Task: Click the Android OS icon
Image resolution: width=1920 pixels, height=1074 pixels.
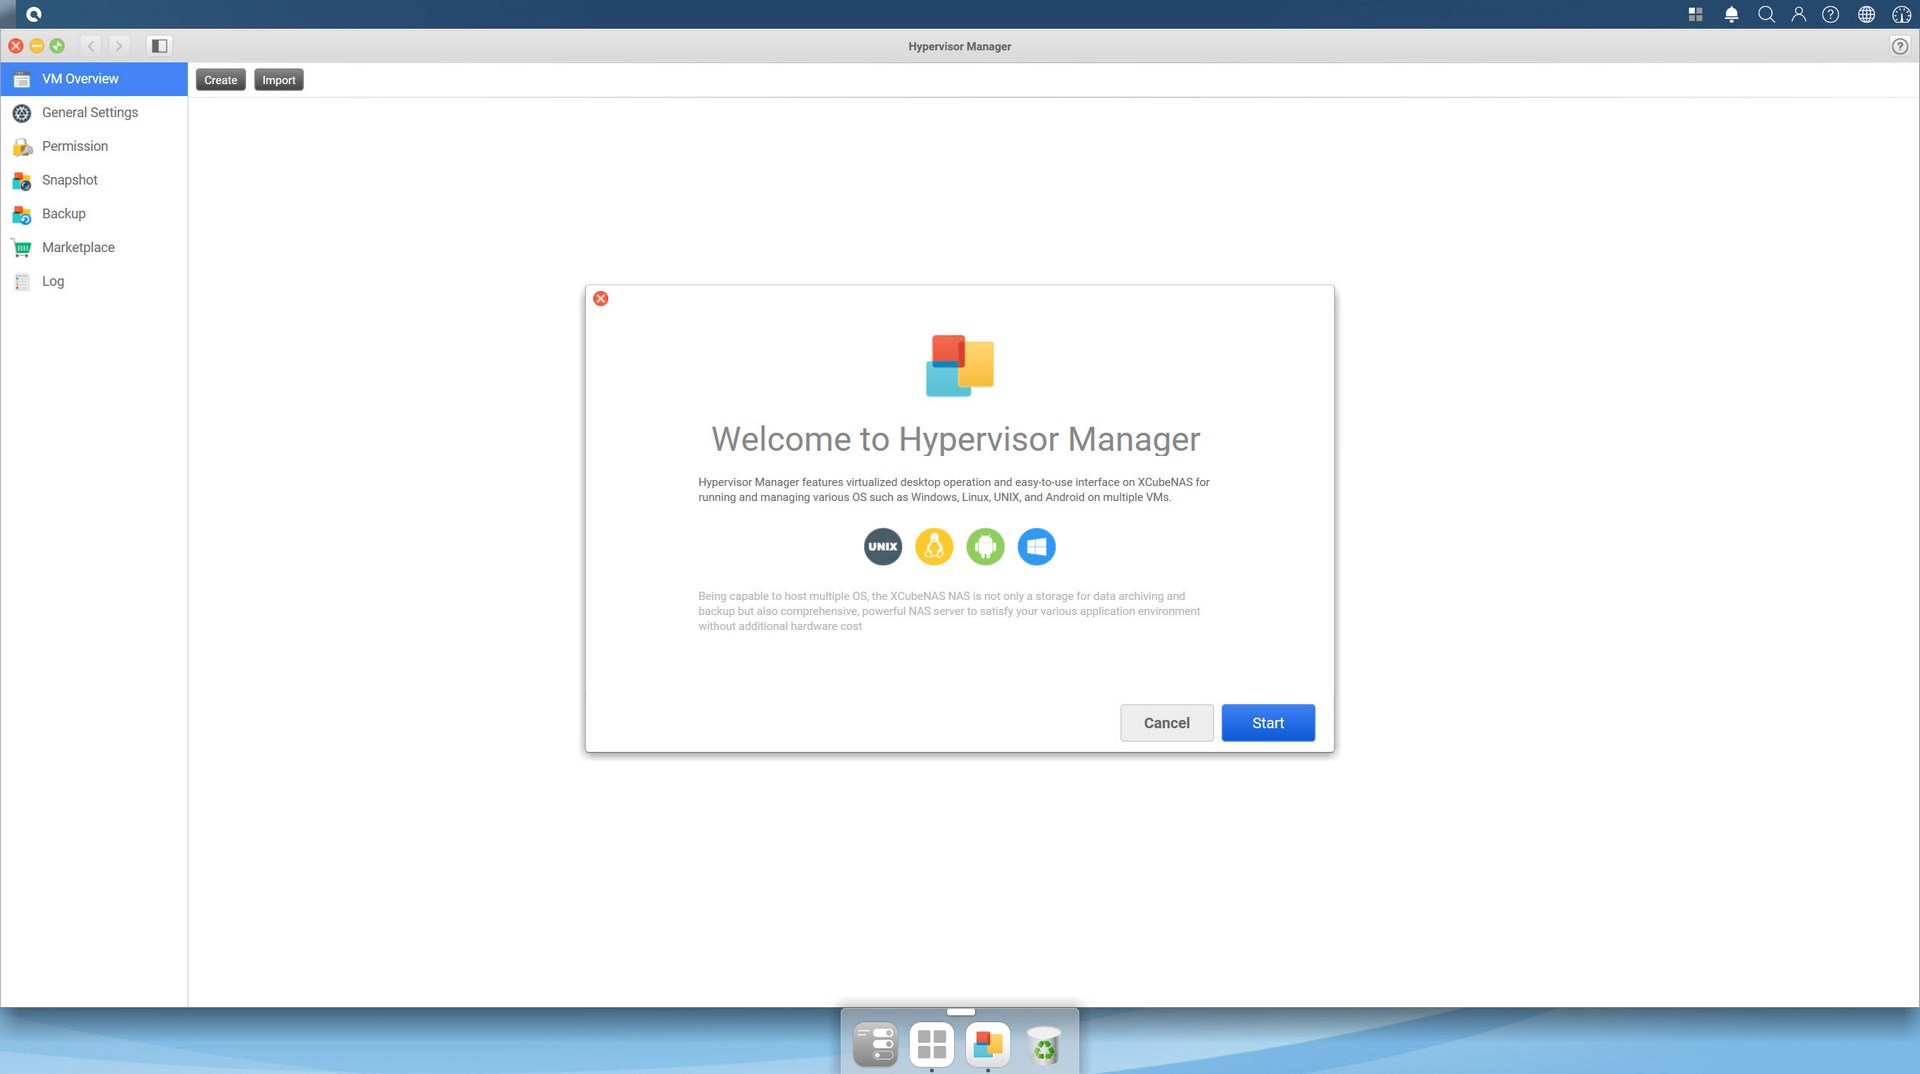Action: [985, 547]
